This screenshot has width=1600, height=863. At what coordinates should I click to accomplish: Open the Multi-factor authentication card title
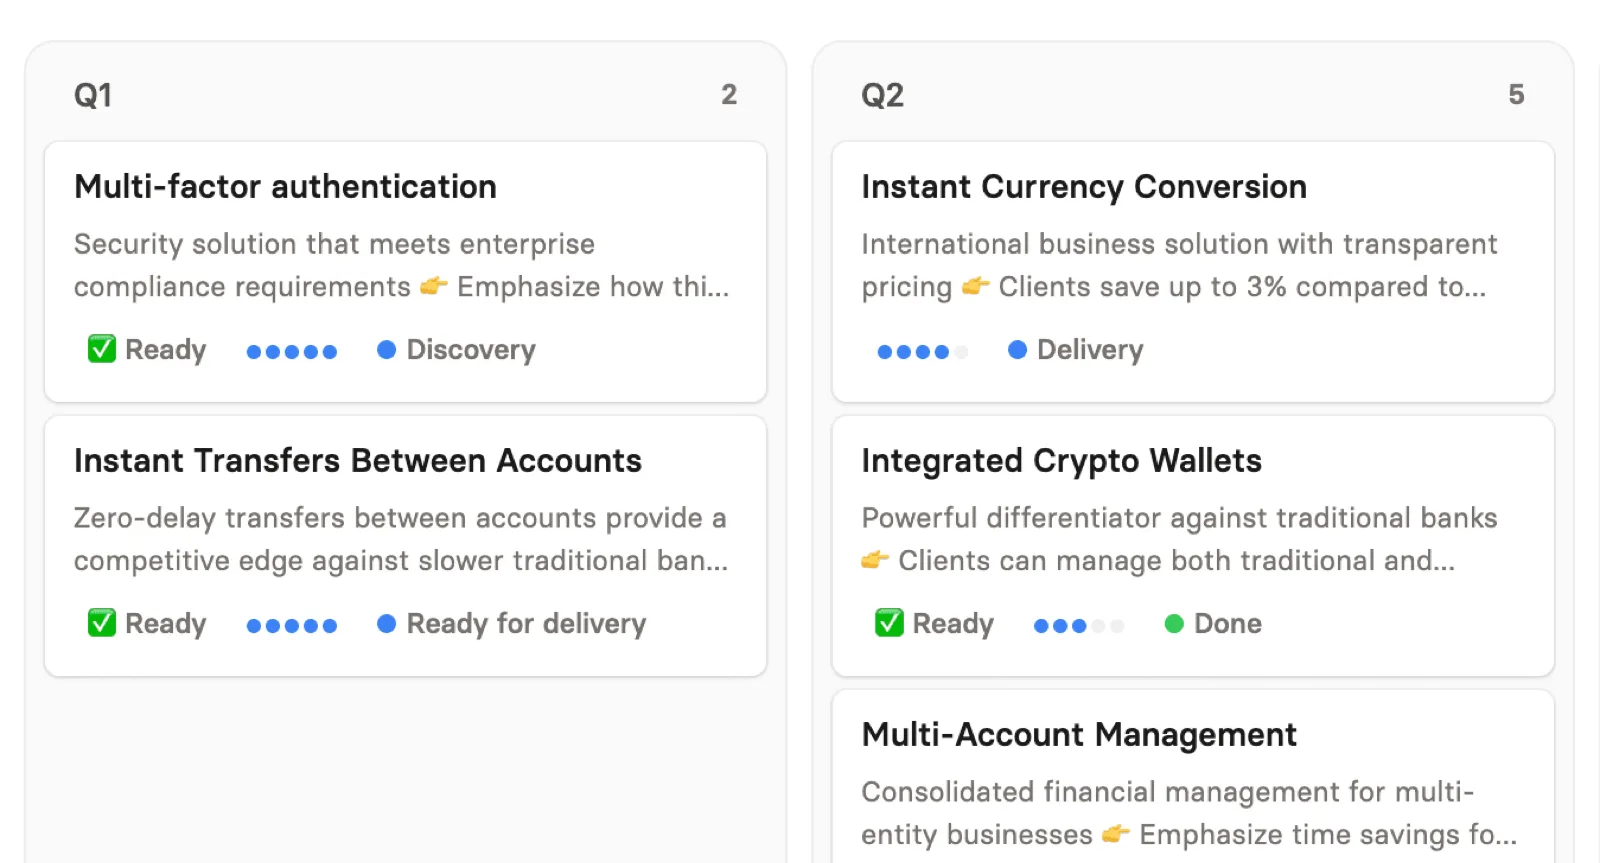285,187
